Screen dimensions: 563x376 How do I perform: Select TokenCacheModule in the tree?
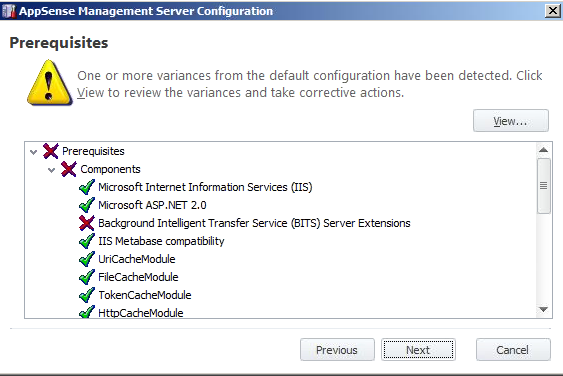pos(145,295)
